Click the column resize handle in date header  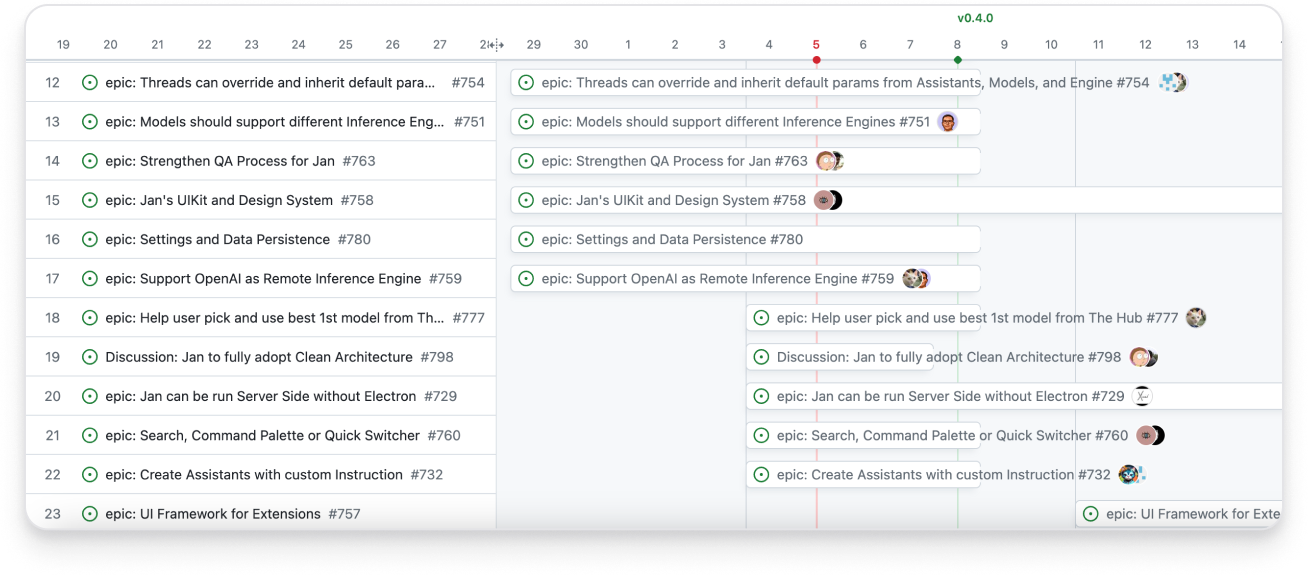coord(494,45)
